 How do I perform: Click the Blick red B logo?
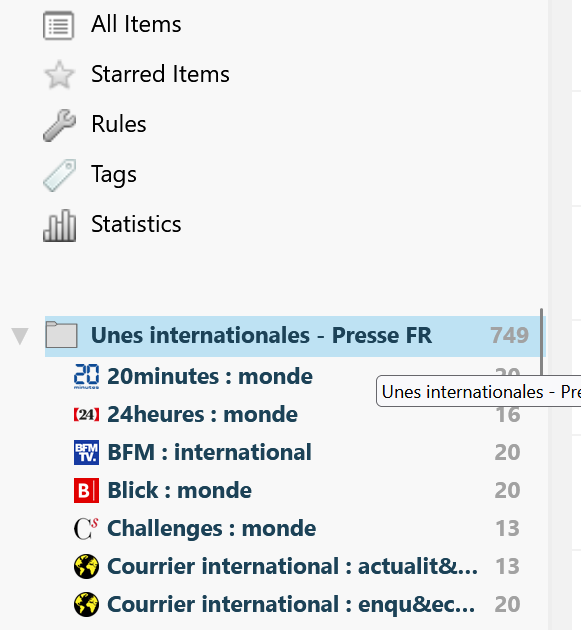point(86,491)
